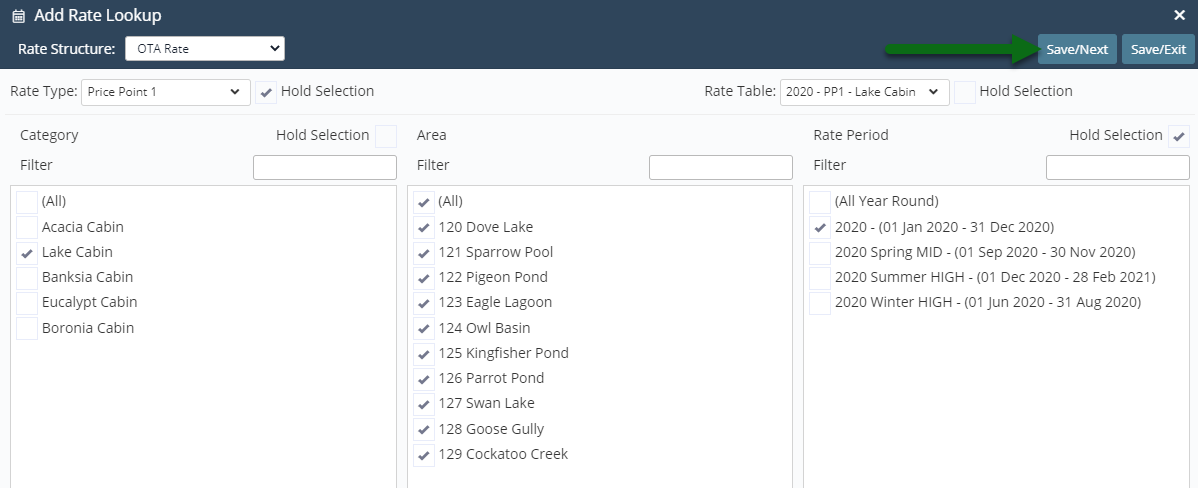Screen dimensions: 1198x488
Task: Uncheck 124 Owl Basin checkbox
Action: 423,328
